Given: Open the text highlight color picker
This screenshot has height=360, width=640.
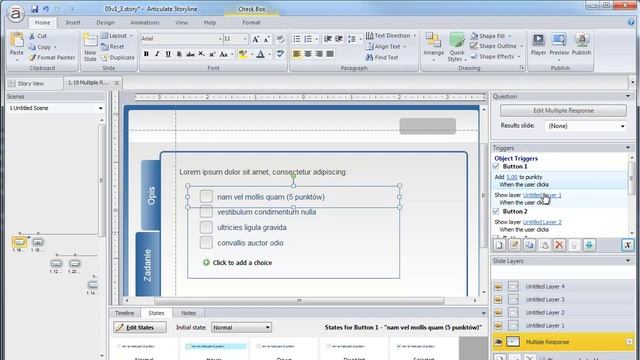Looking at the screenshot, I should coord(243,54).
